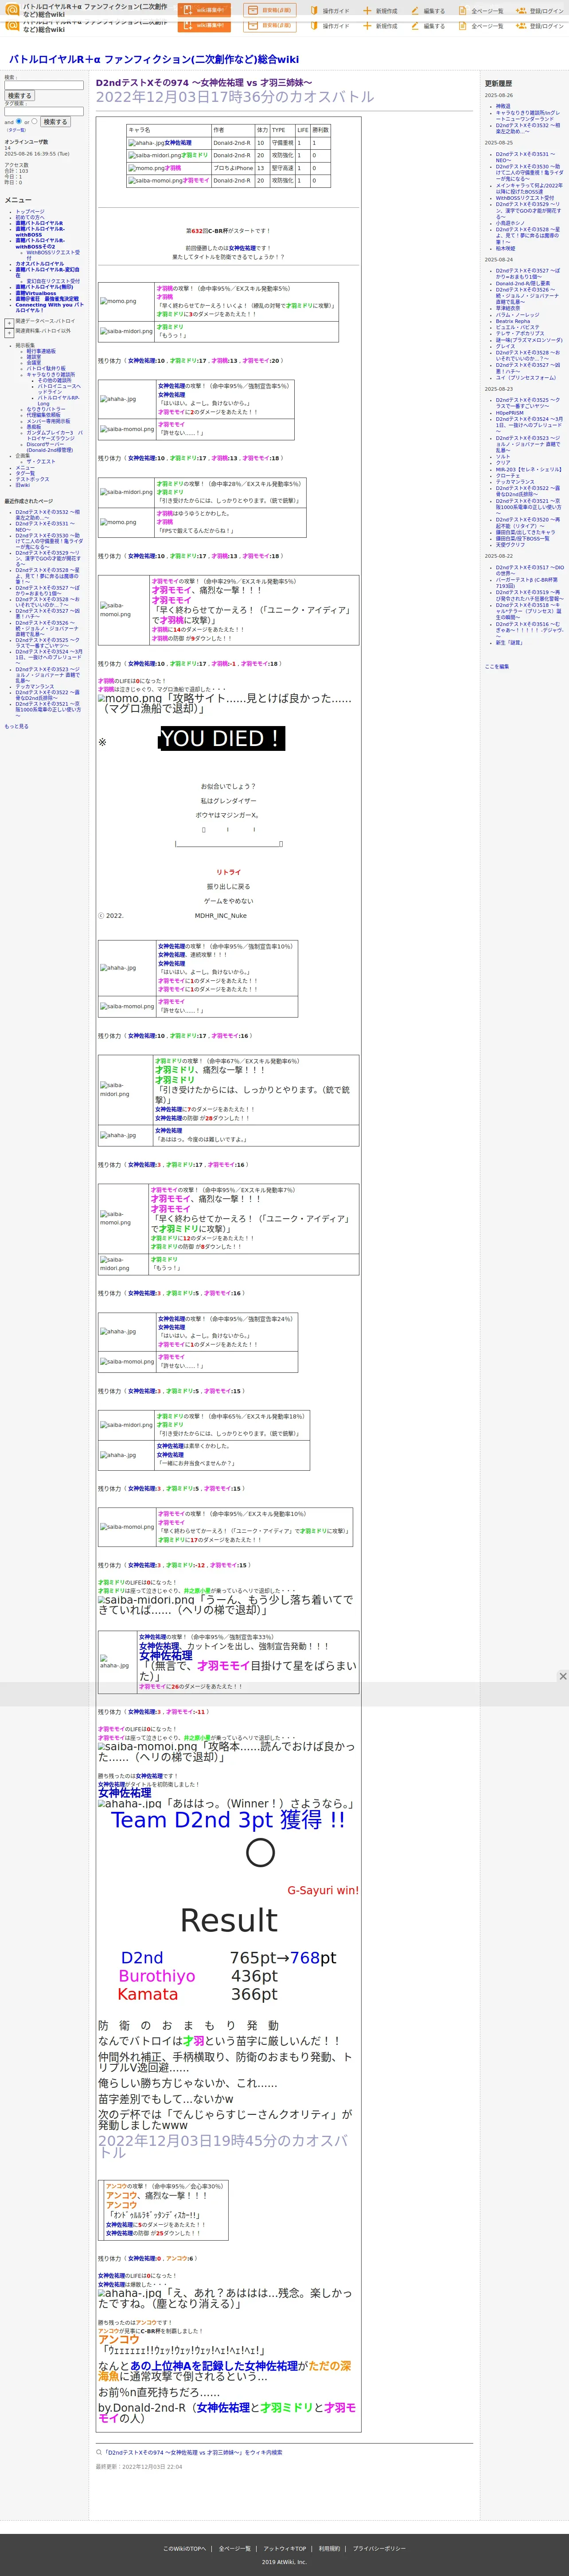Click the 検索する button under the keyword field
Screen dimensions: 569x2576
19,96
